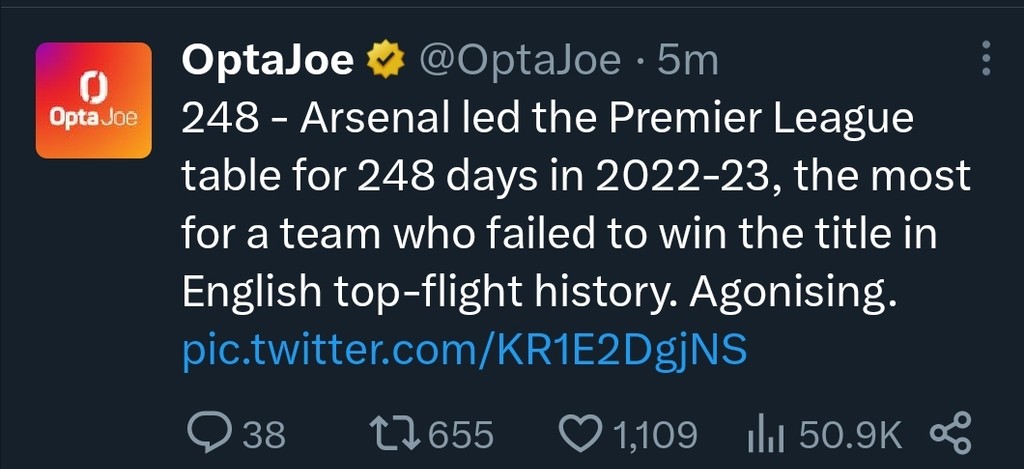Click the gold verified badge next to OptaJoe
This screenshot has height=469, width=1024.
coord(384,62)
